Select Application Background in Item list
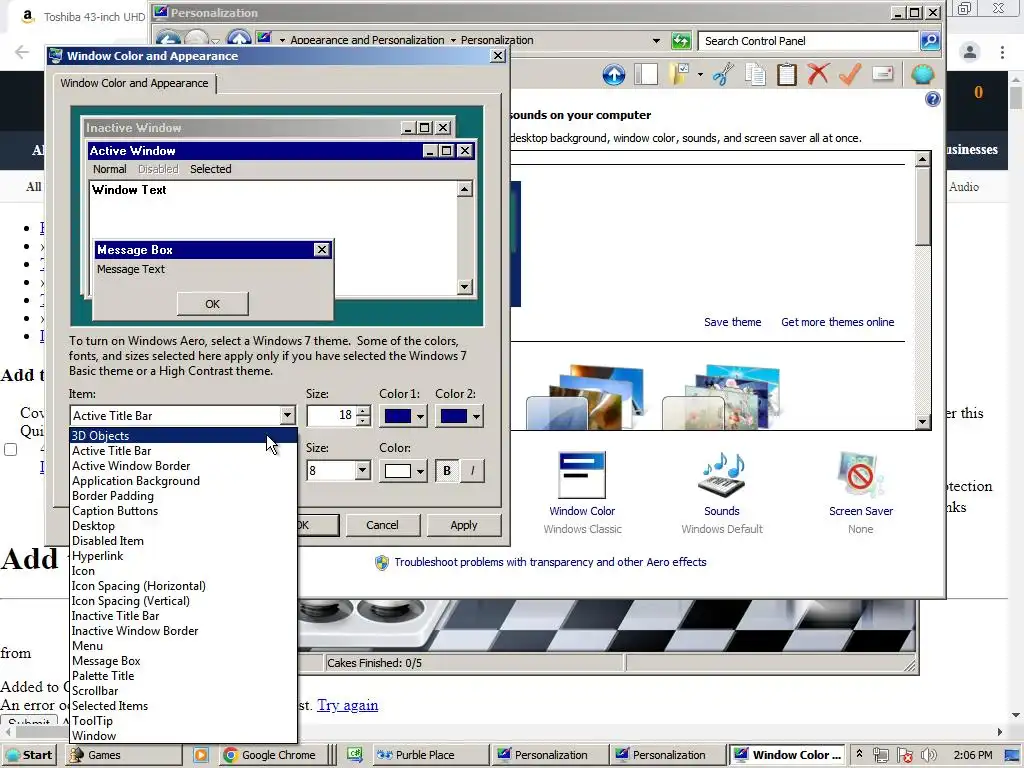 184,481
